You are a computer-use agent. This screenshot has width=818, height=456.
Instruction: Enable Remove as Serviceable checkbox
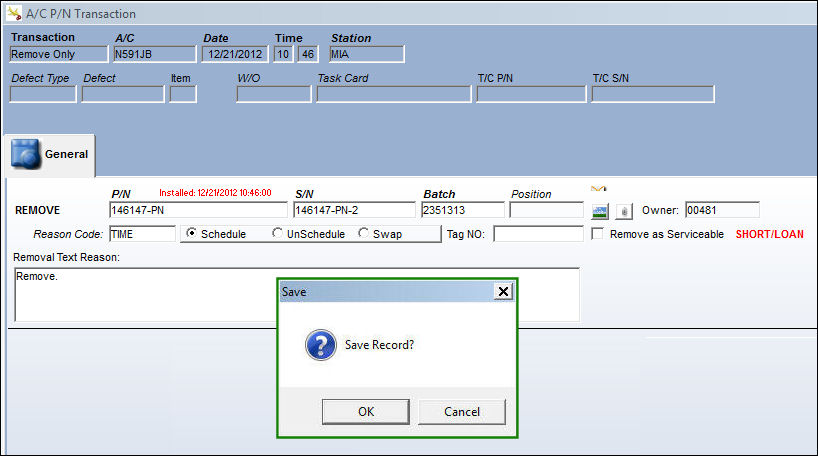[597, 234]
